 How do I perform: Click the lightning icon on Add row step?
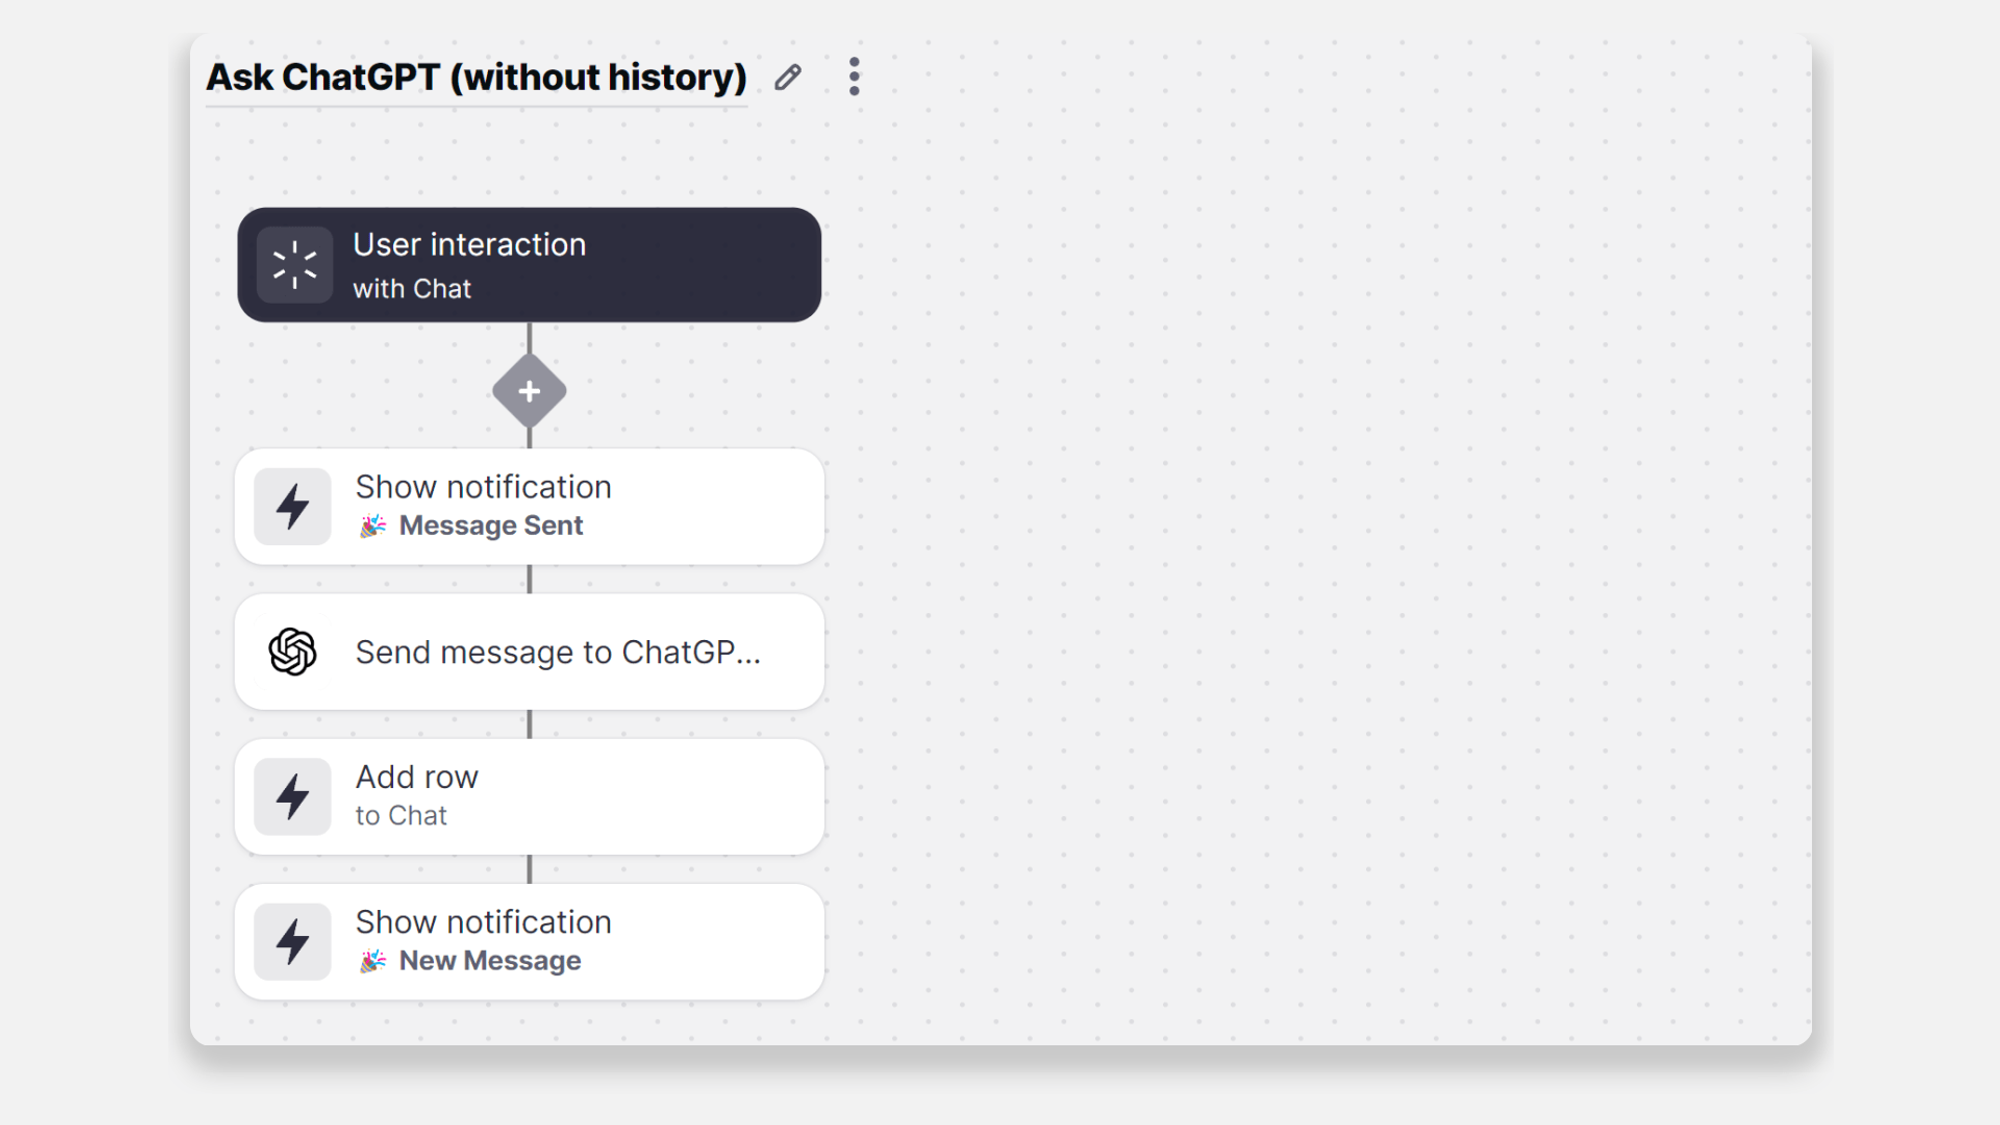(x=292, y=796)
